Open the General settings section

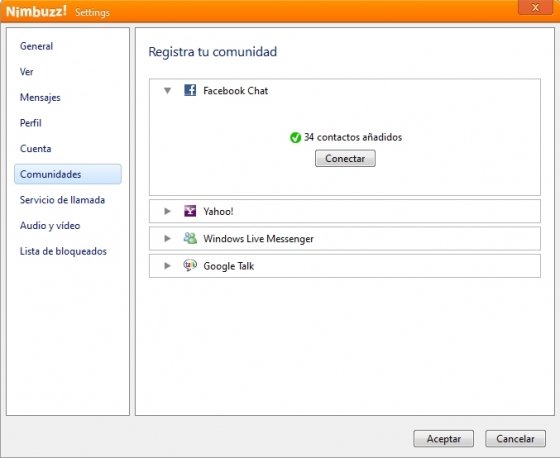[x=36, y=46]
